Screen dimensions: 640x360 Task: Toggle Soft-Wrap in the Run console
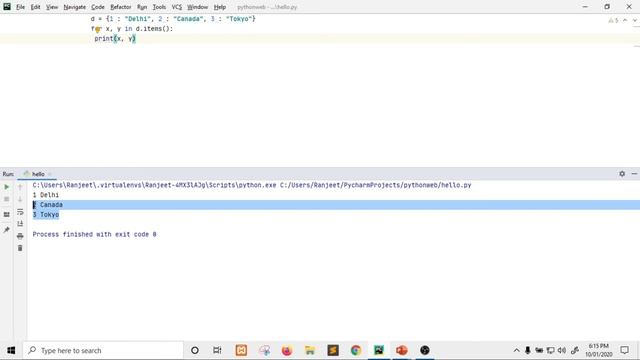[20, 212]
